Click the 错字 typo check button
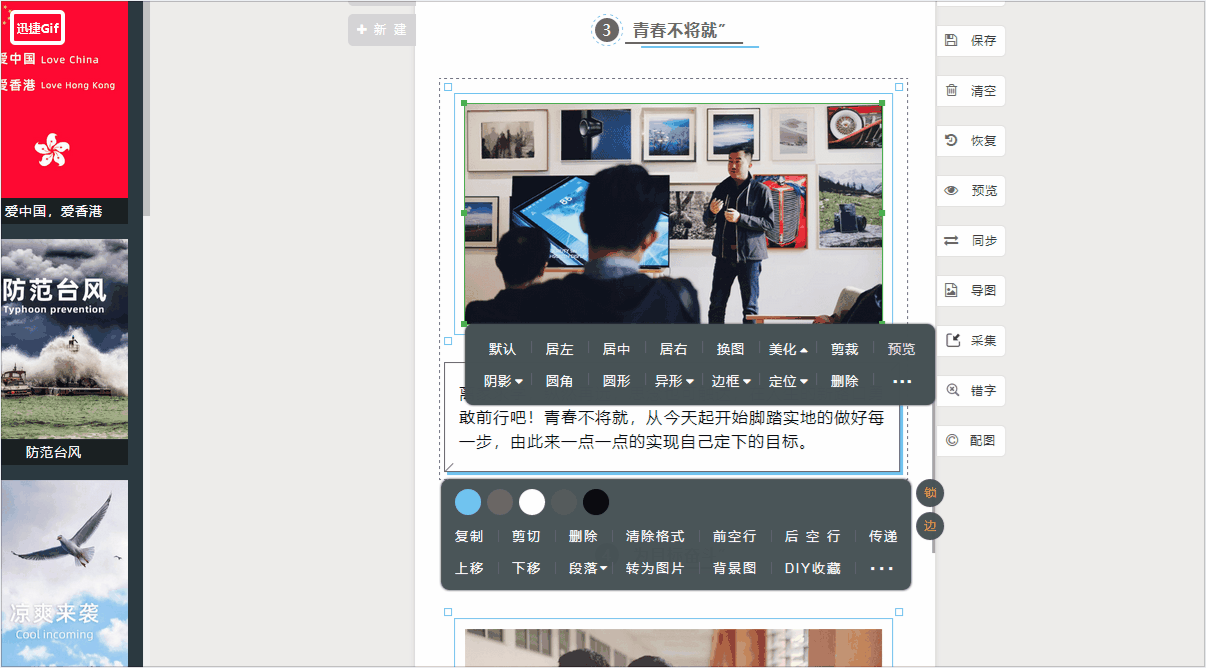 970,391
